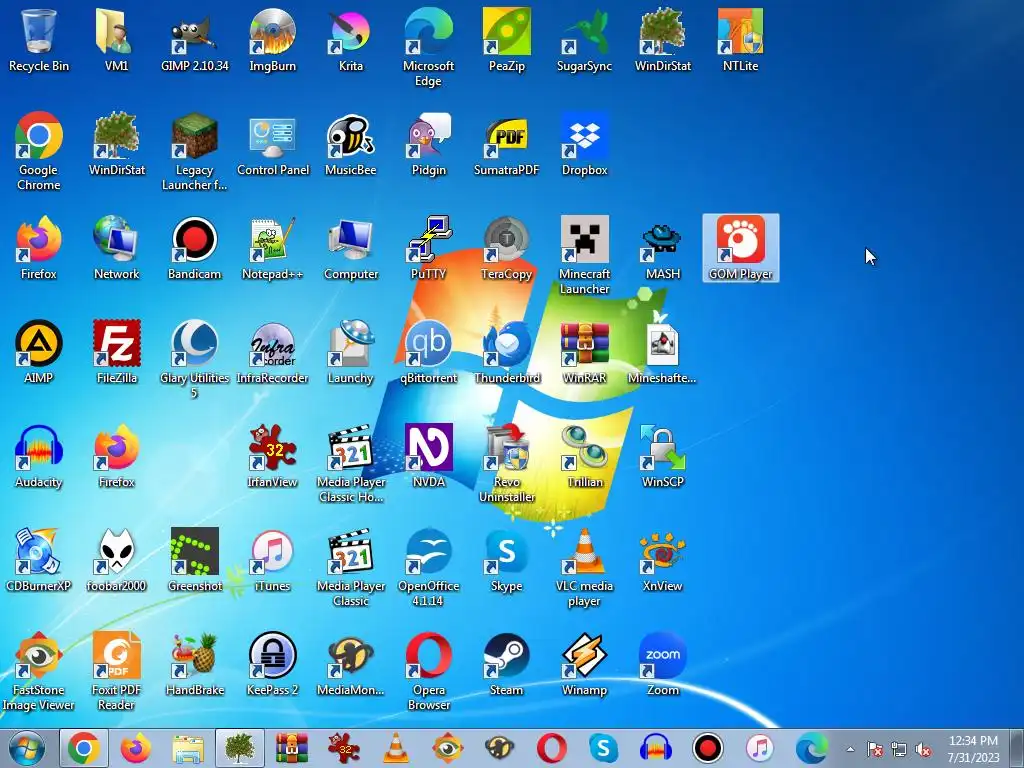Screen dimensions: 1024x768
Task: Click the InfraRecorder desktop shortcut
Action: (272, 353)
